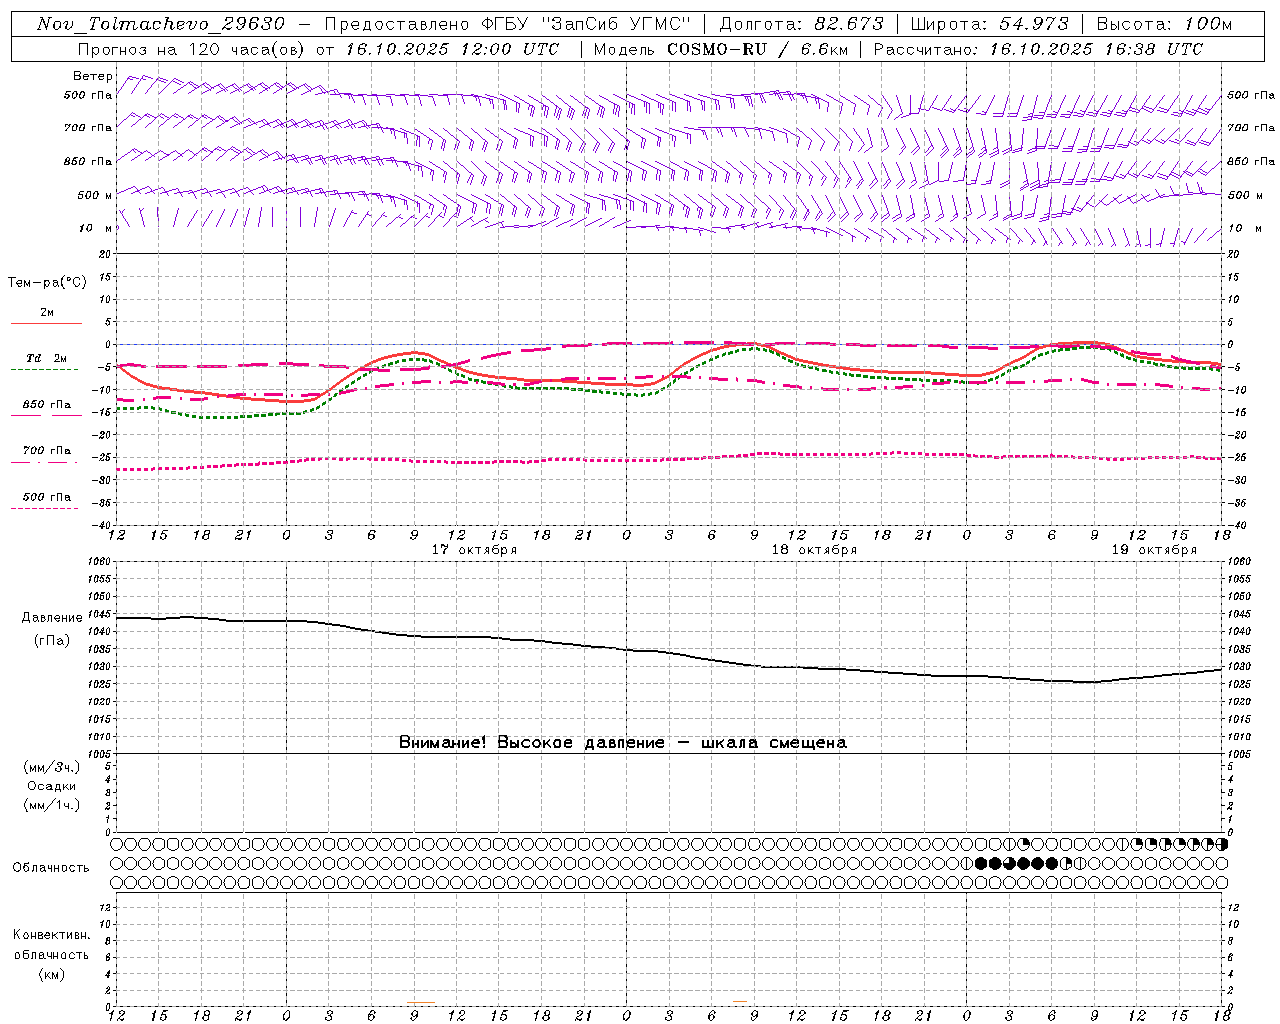The width and height of the screenshot is (1280, 1024).
Task: Click the Высота: 100м header field
Action: point(1164,24)
